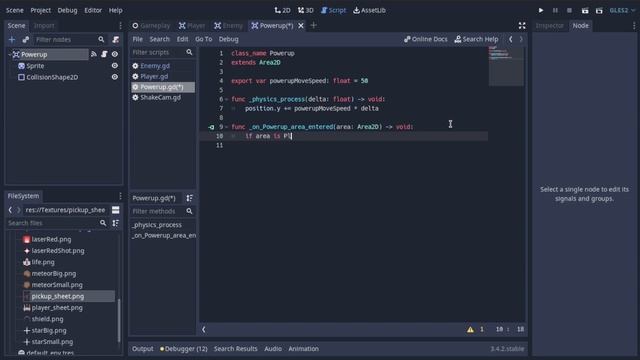Viewport: 640px width, 360px height.
Task: Switch to the Player scene tab
Action: pyautogui.click(x=192, y=26)
